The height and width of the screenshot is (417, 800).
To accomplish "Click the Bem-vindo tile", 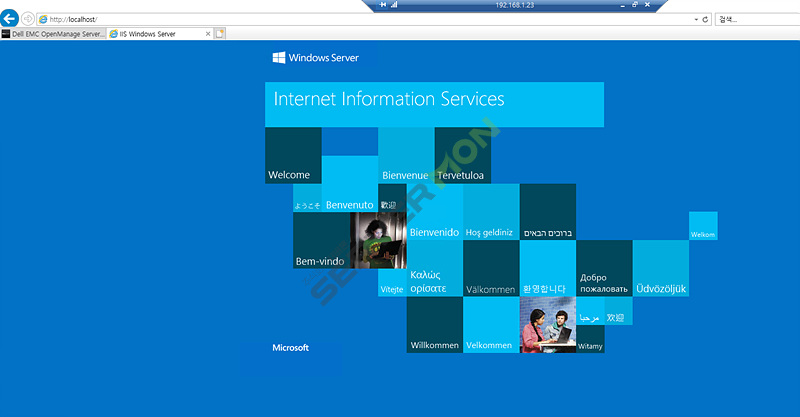I will click(x=321, y=240).
